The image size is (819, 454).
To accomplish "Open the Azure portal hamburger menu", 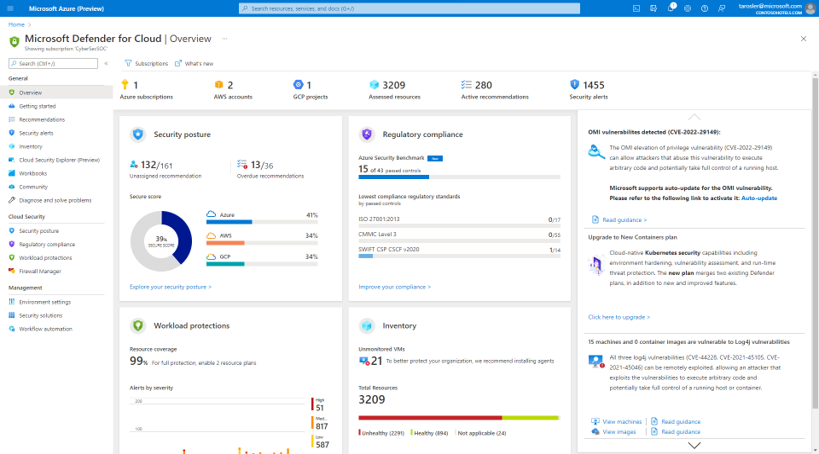I will (x=10, y=8).
